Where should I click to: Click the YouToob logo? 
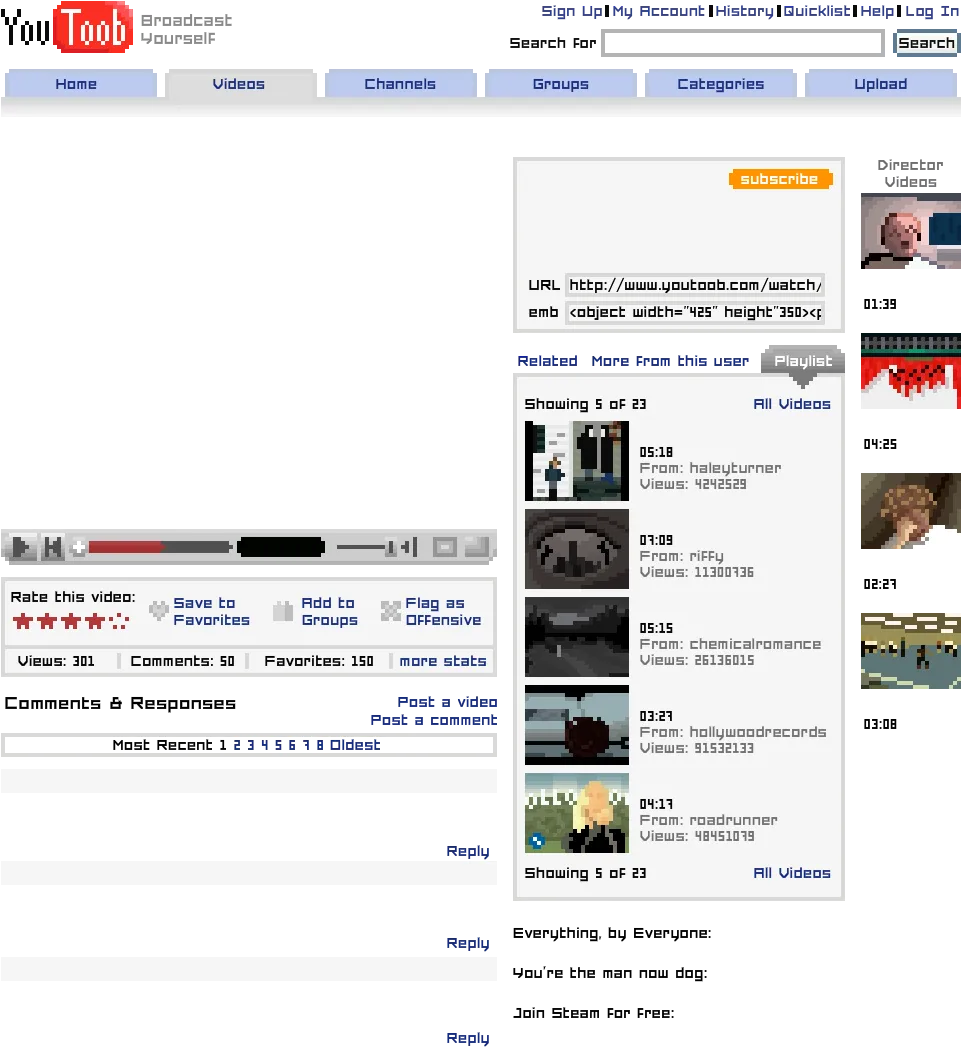(67, 27)
